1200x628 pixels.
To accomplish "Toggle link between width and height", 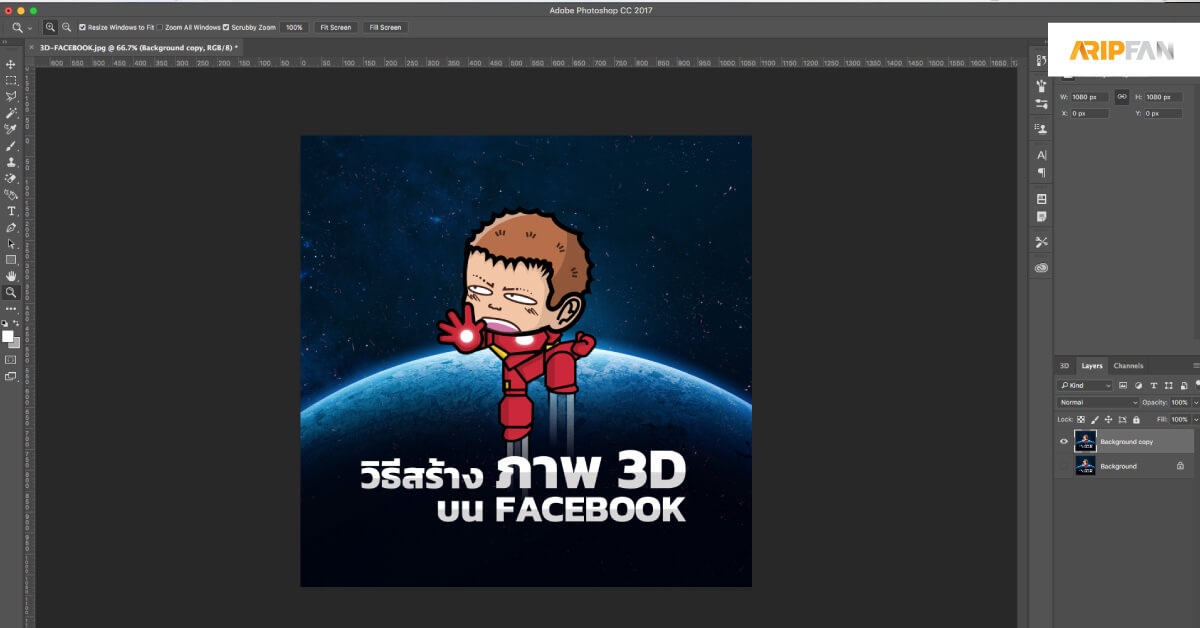I will 1122,97.
